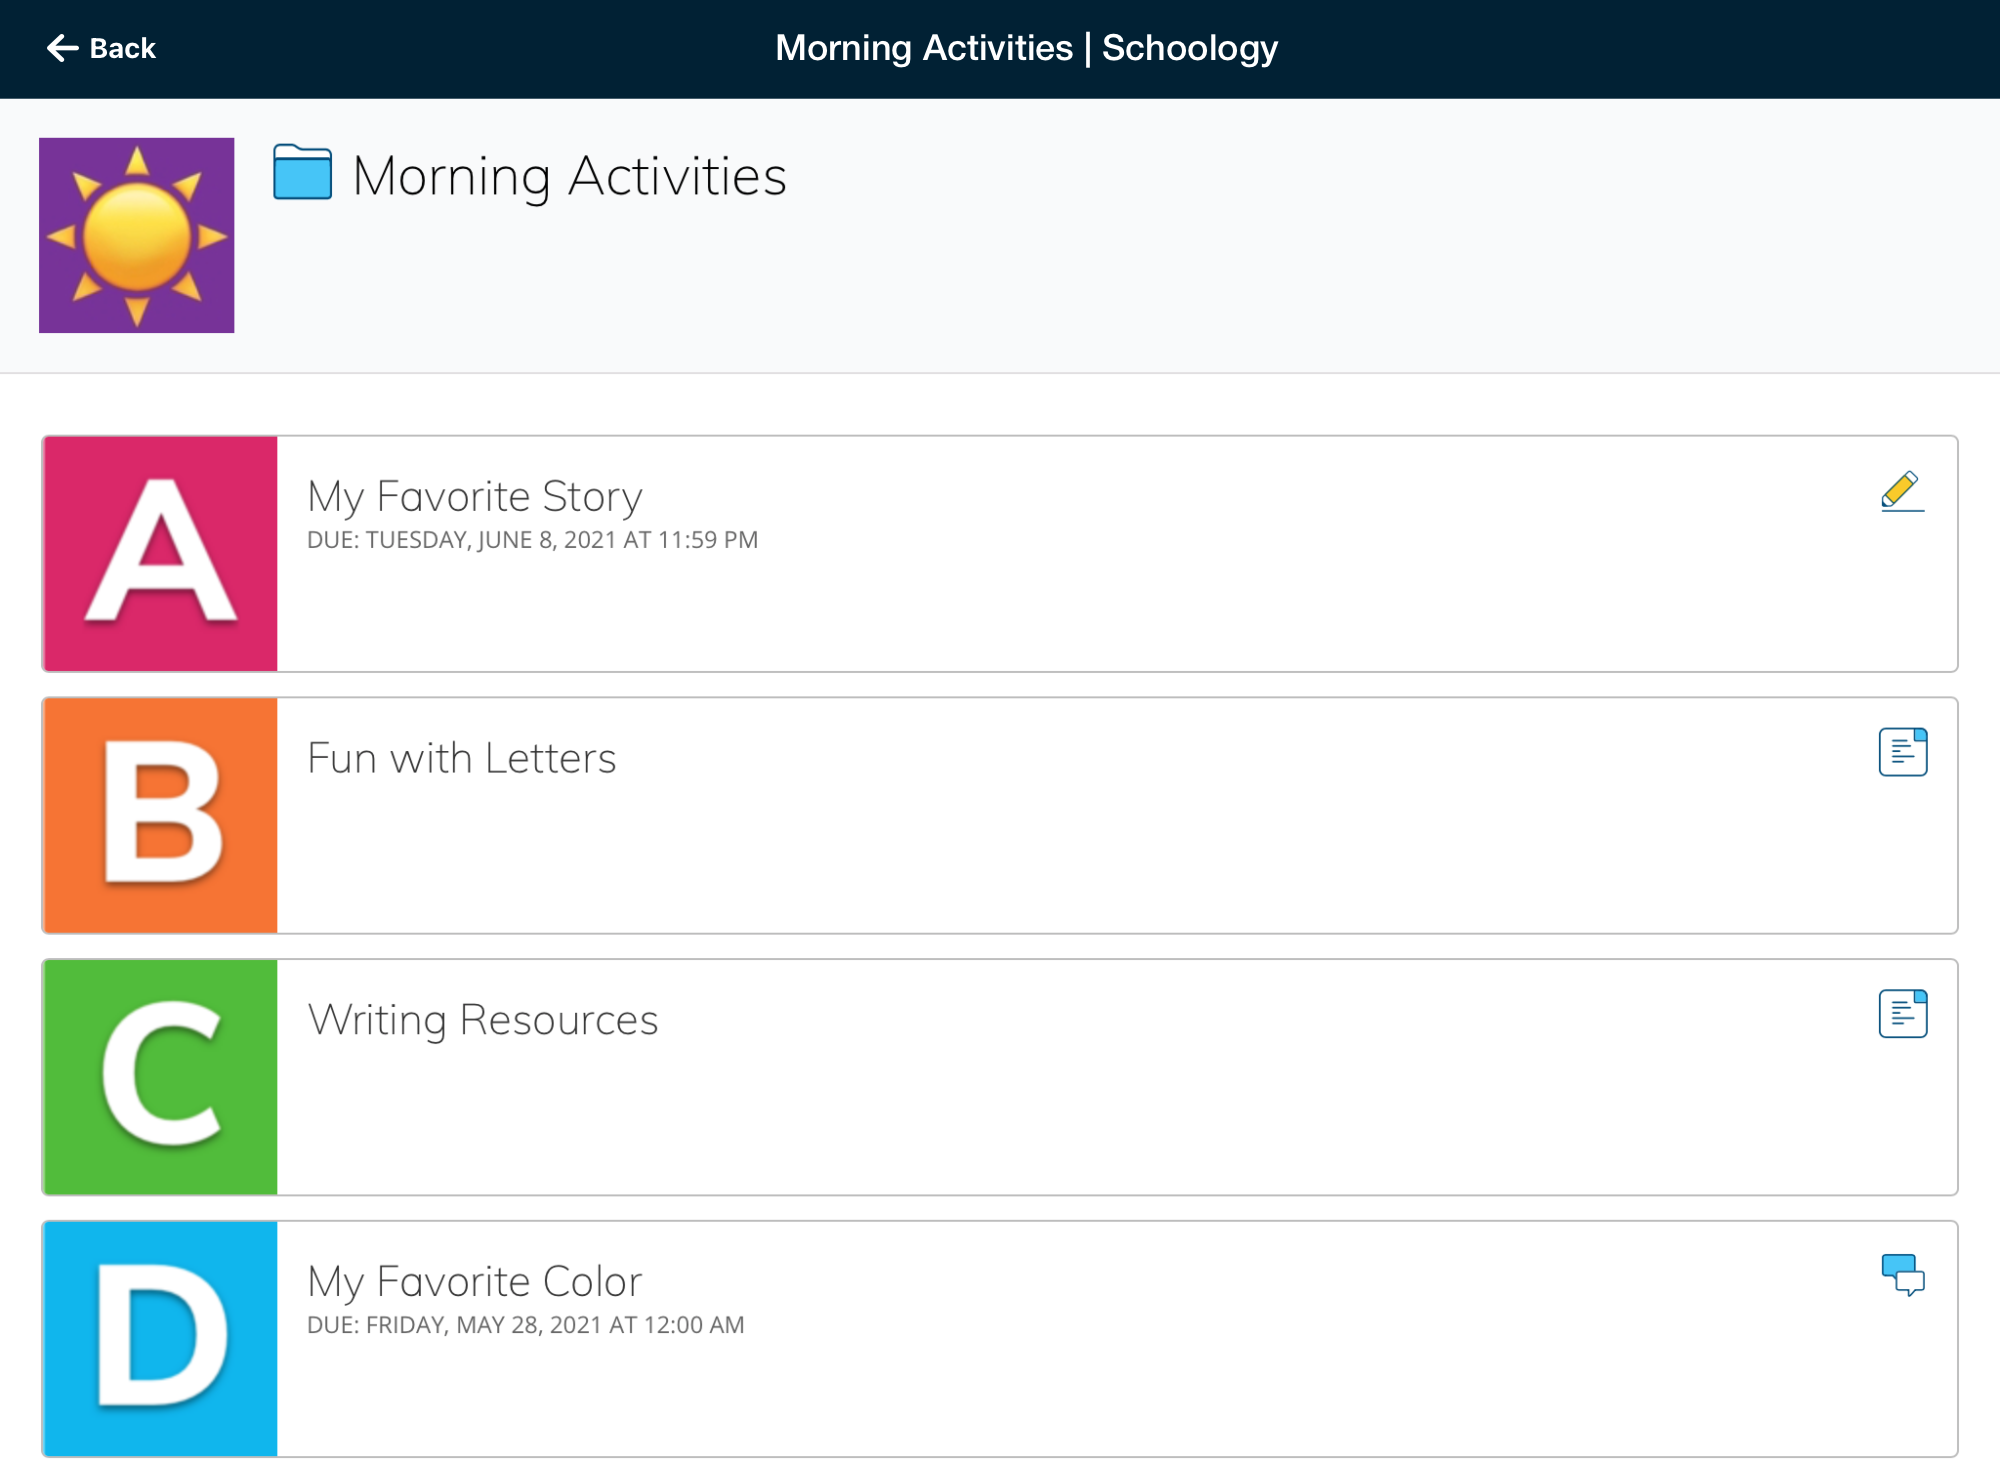Viewport: 2000px width, 1462px height.
Task: Open the Fun with Letters page
Action: point(461,758)
